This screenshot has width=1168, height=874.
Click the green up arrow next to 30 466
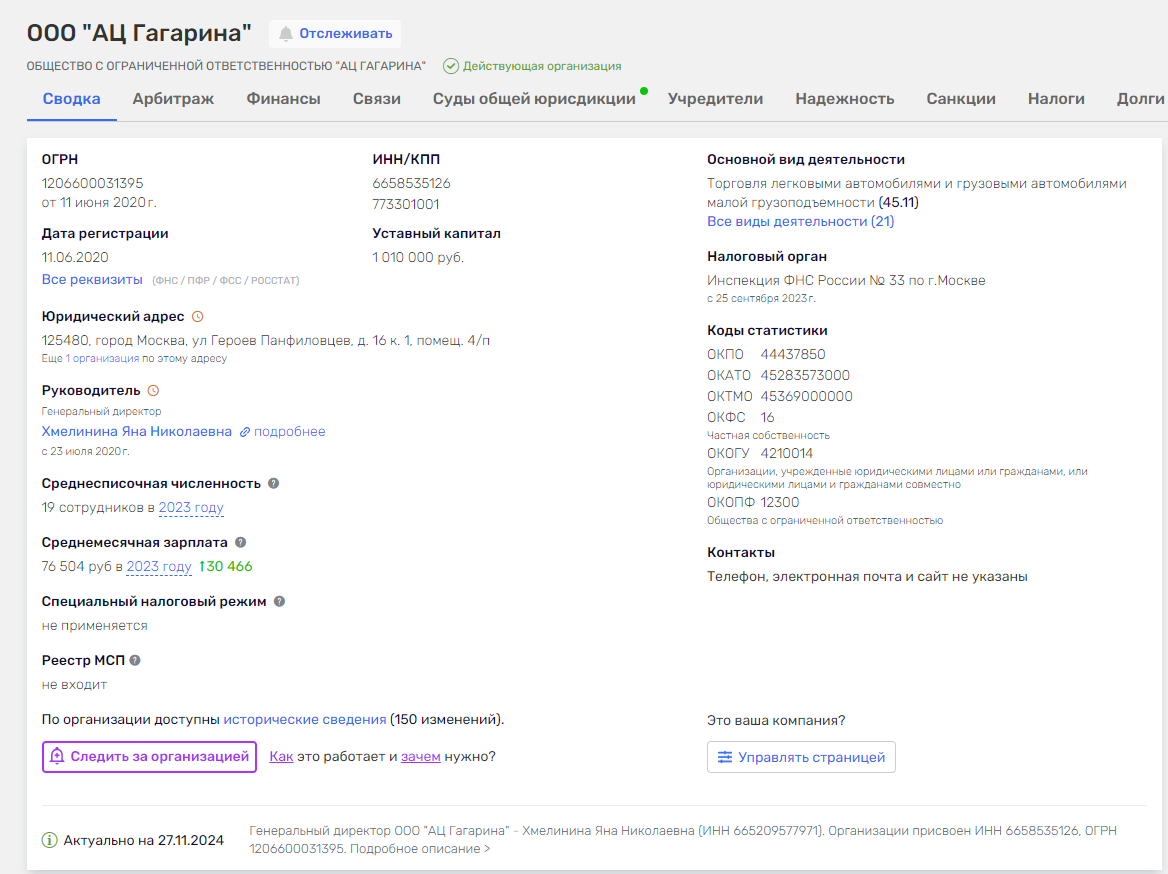[x=201, y=566]
